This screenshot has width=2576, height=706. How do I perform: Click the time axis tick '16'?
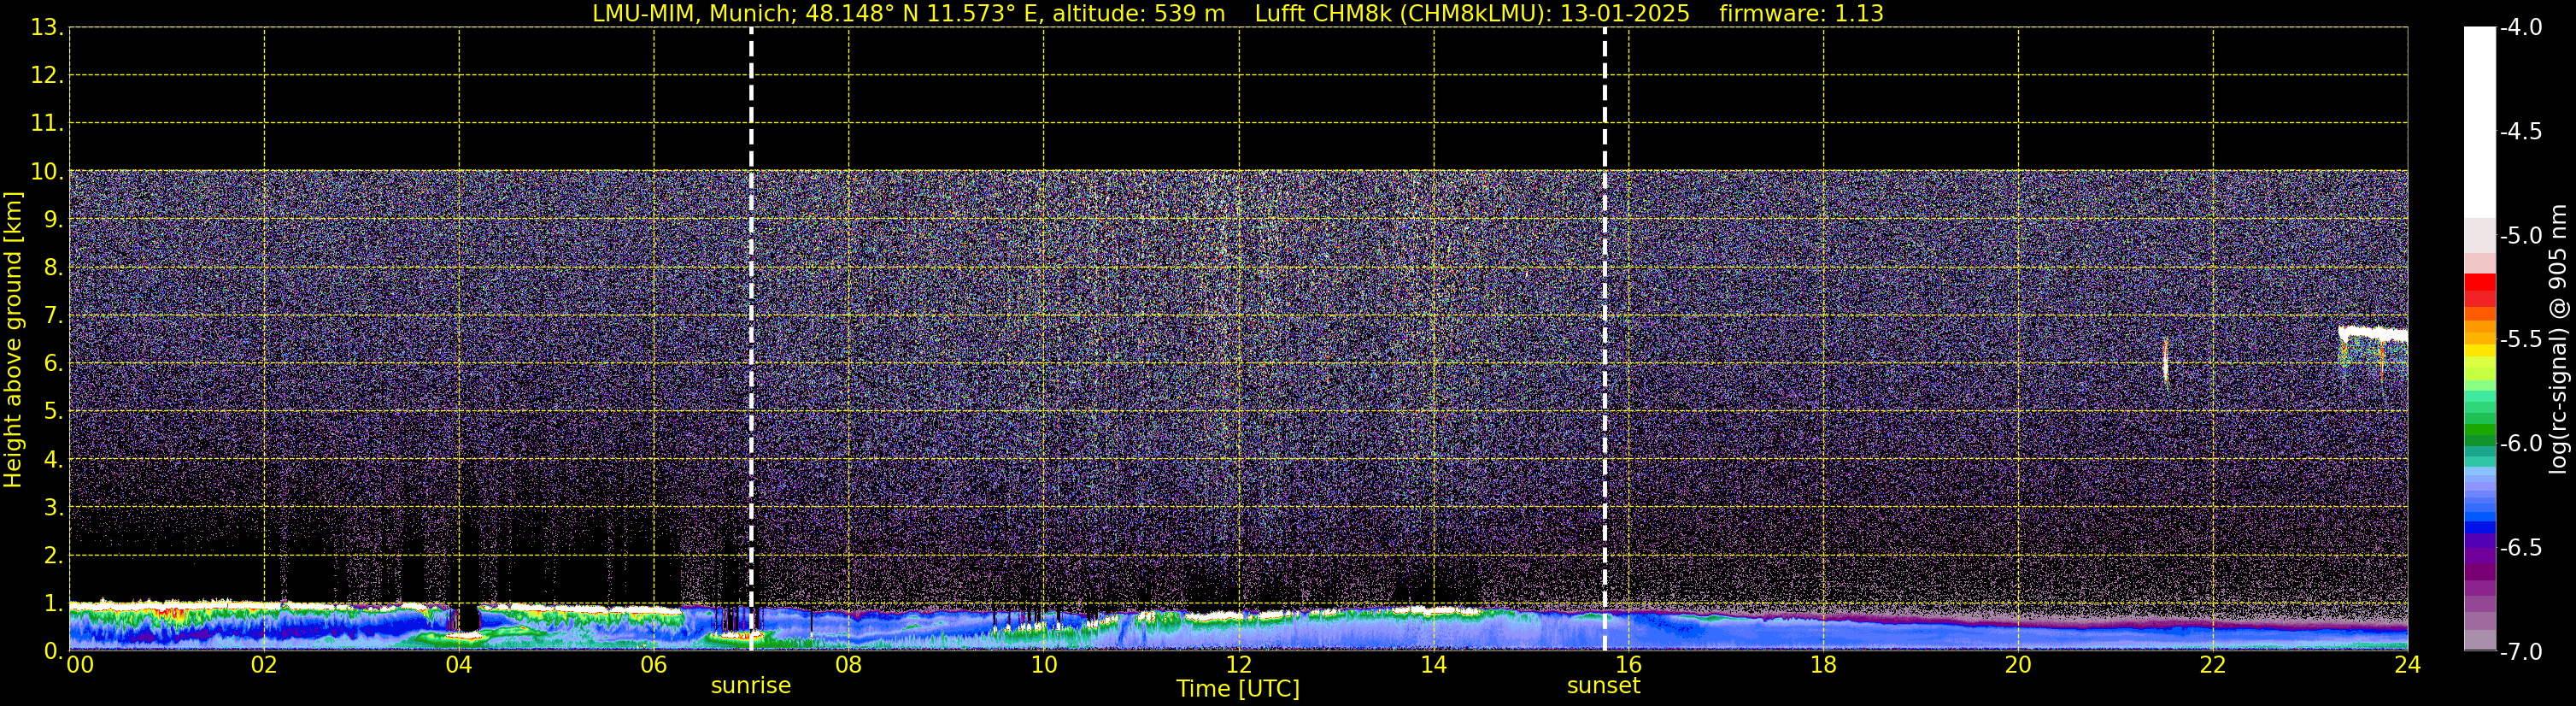(x=1629, y=665)
